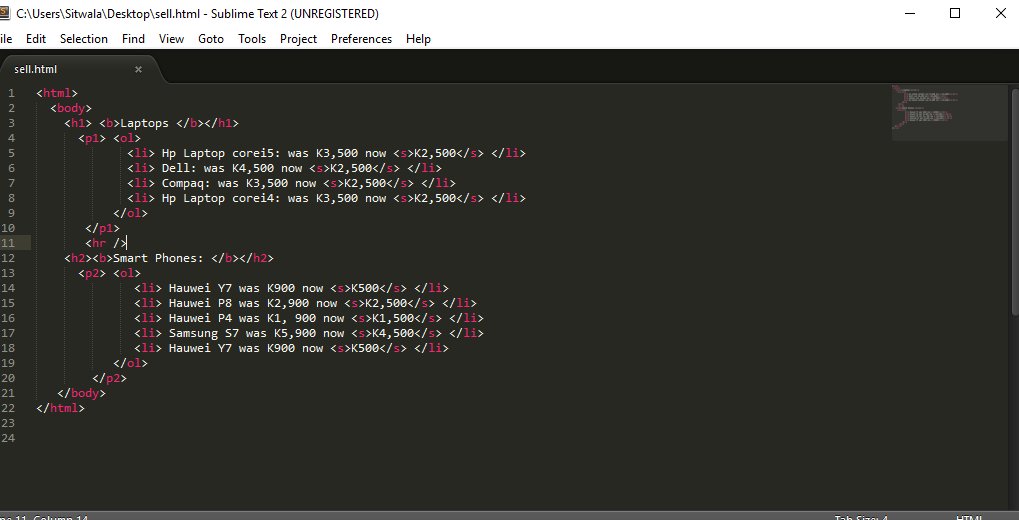This screenshot has width=1019, height=520.
Task: Click the Hp Laptop corei4 line
Action: tap(326, 198)
